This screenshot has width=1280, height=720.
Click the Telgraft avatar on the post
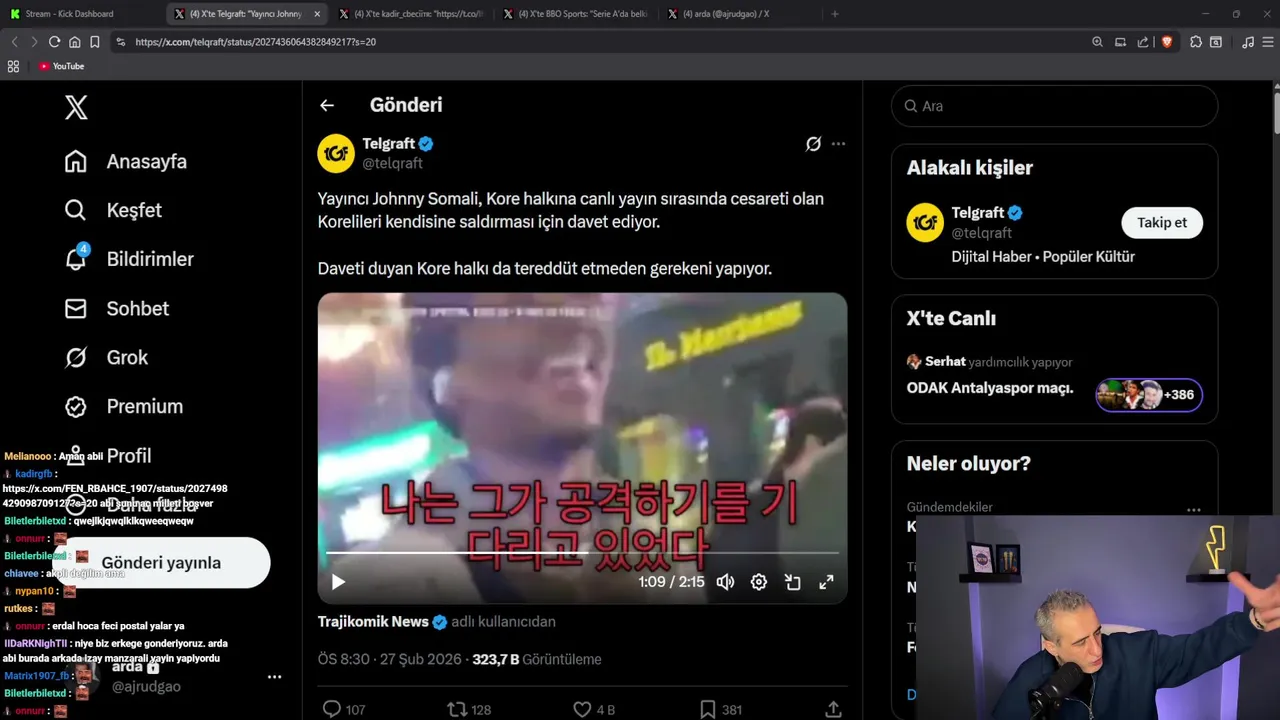[x=336, y=153]
